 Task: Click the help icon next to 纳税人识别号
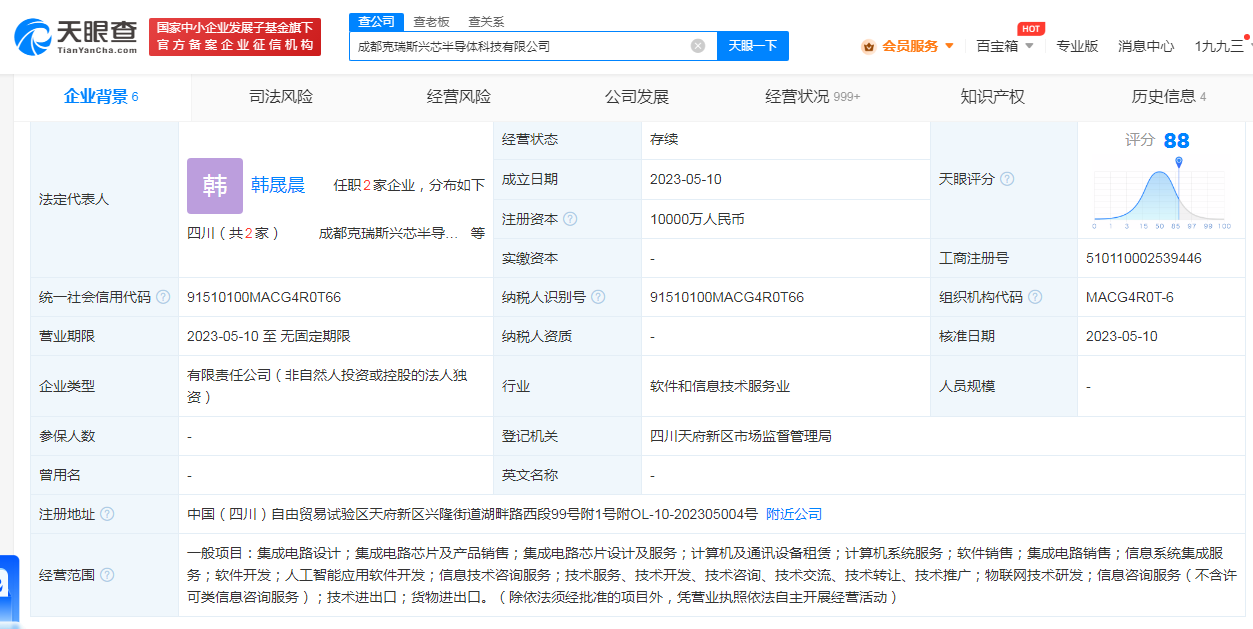(597, 297)
